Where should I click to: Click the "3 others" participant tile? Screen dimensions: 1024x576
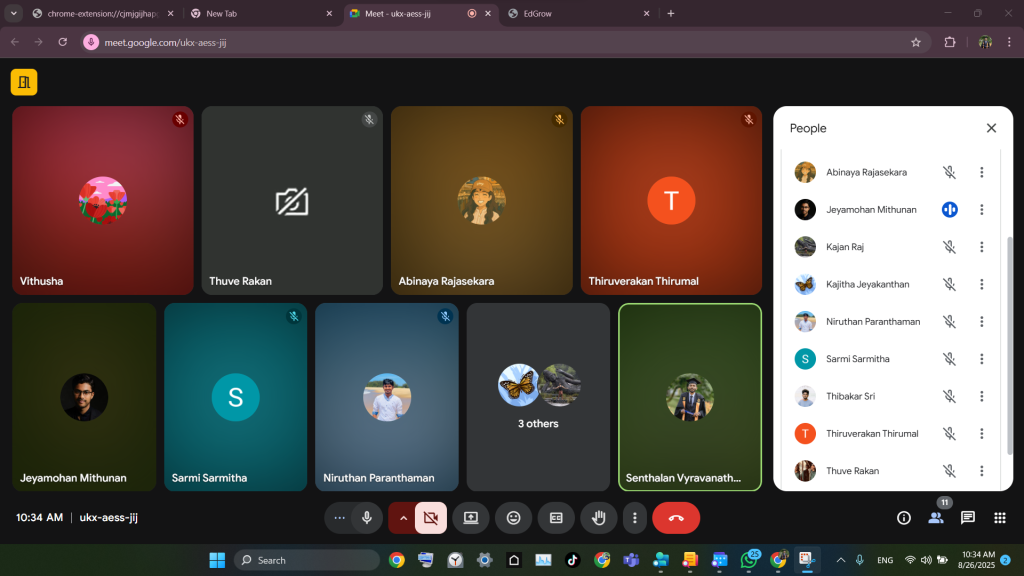coord(538,397)
